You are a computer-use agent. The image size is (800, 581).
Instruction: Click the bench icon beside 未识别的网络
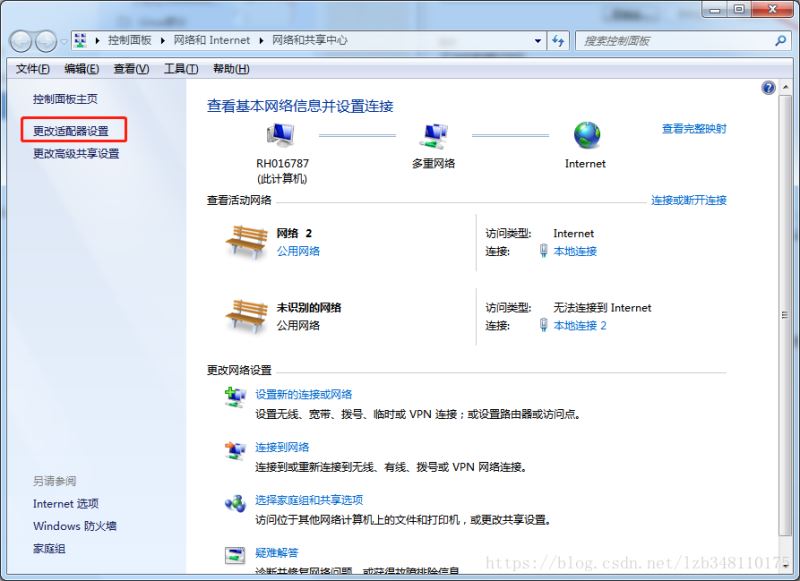pos(245,316)
